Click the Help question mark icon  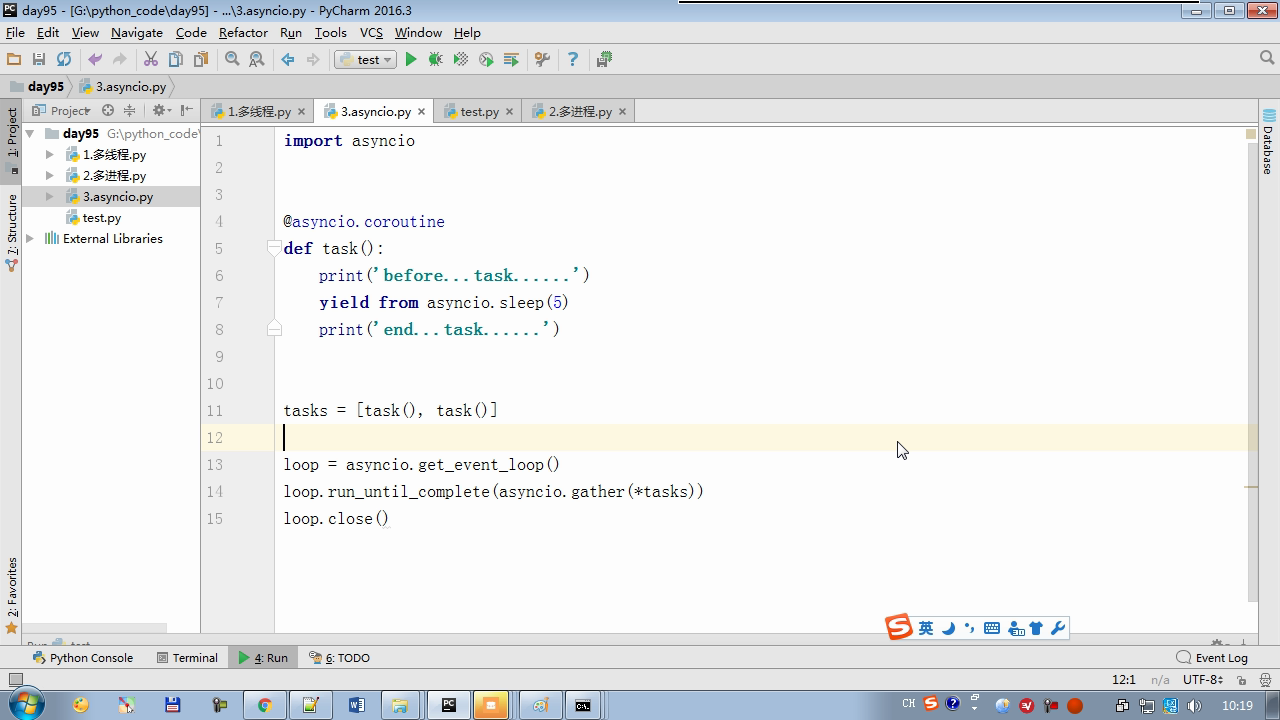coord(573,60)
